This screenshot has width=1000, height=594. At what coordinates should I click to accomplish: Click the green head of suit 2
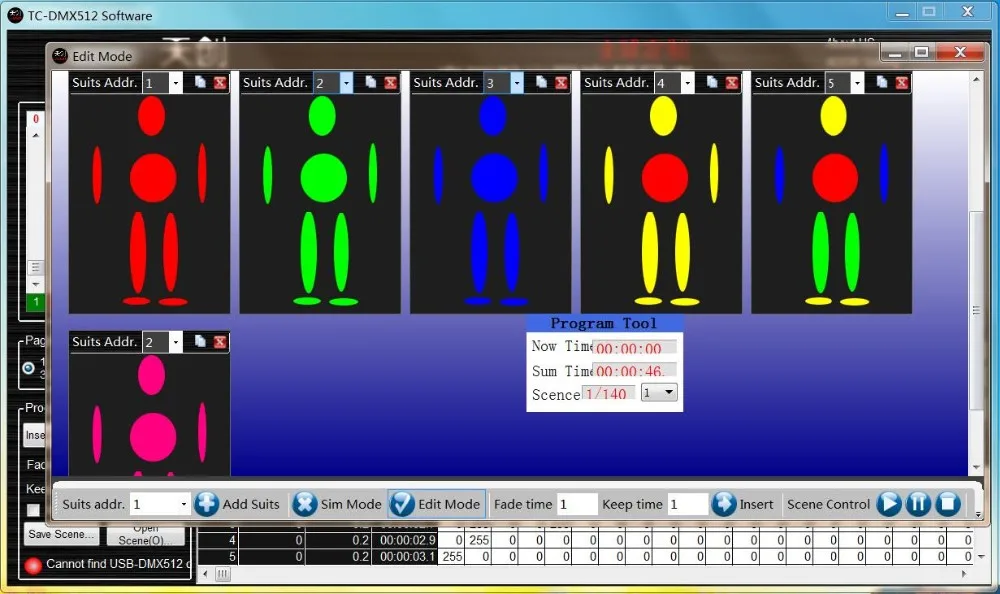click(x=322, y=117)
